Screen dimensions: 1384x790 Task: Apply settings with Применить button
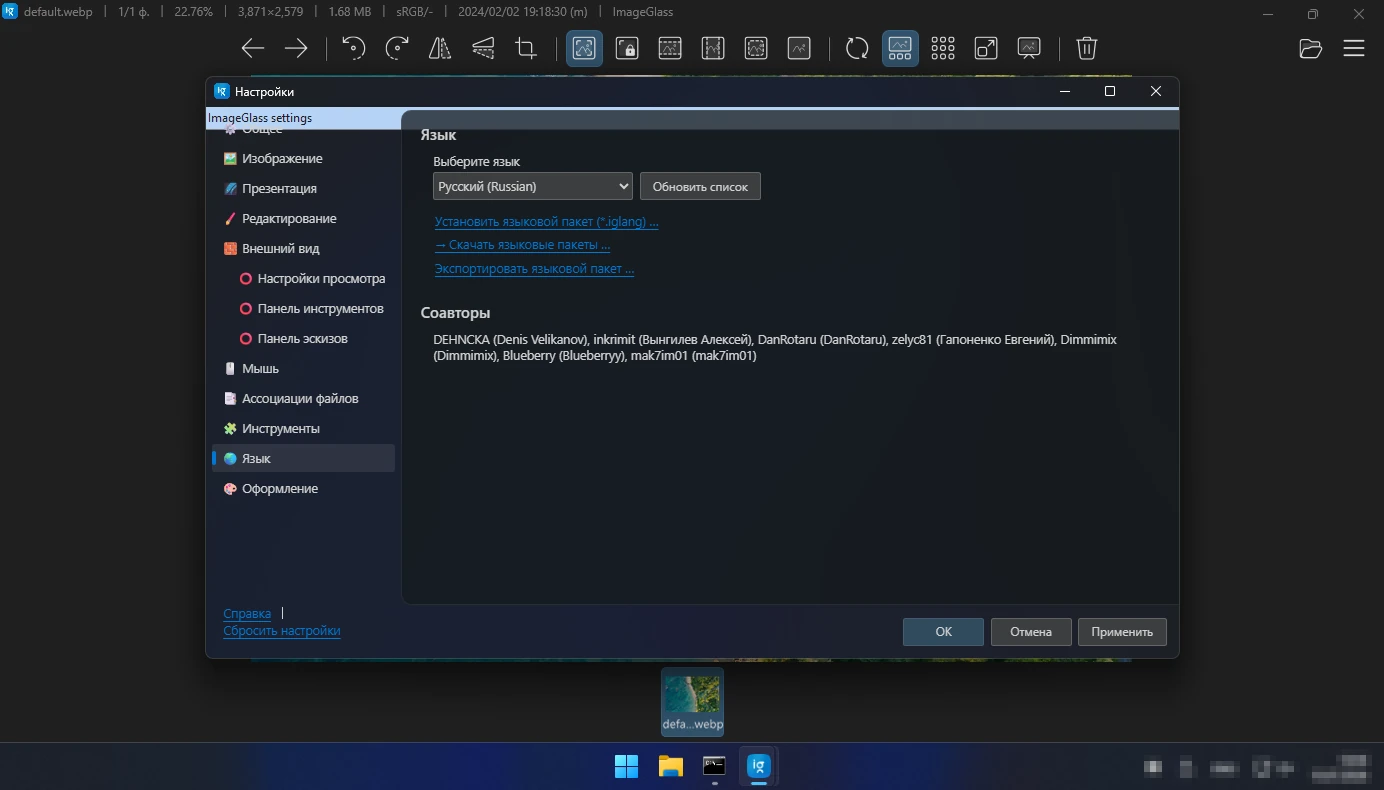(x=1122, y=632)
